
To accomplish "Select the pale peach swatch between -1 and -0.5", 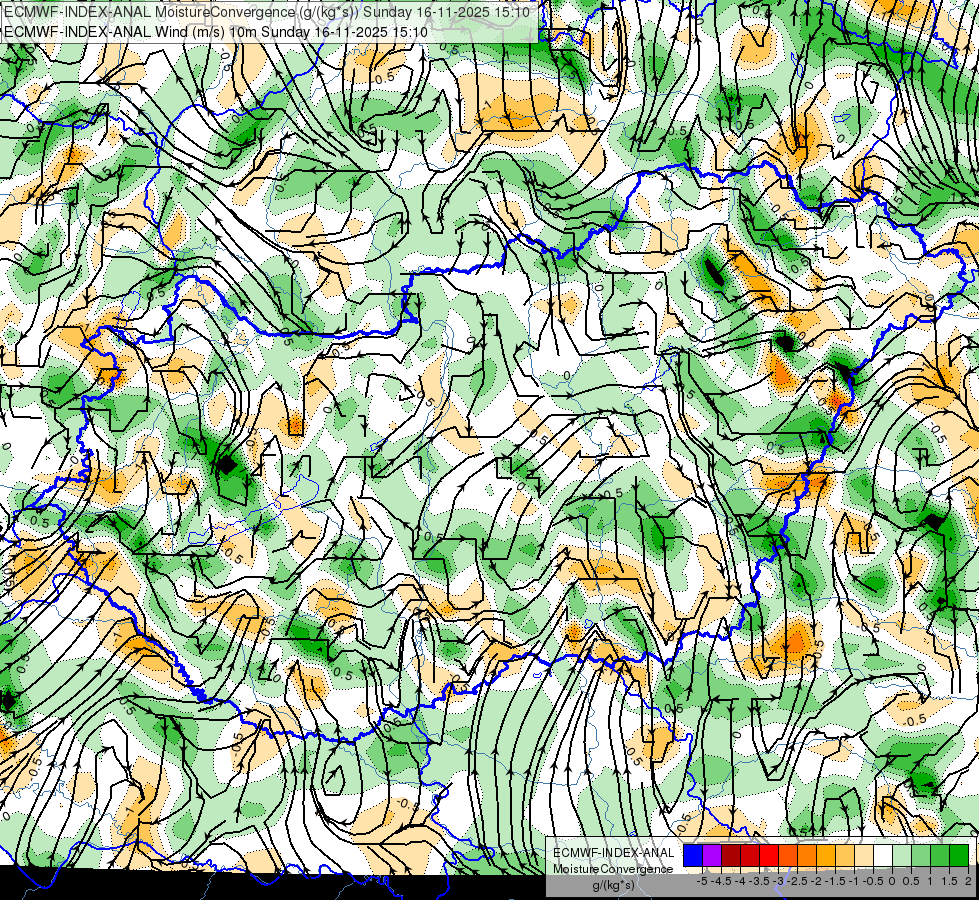I will (864, 856).
